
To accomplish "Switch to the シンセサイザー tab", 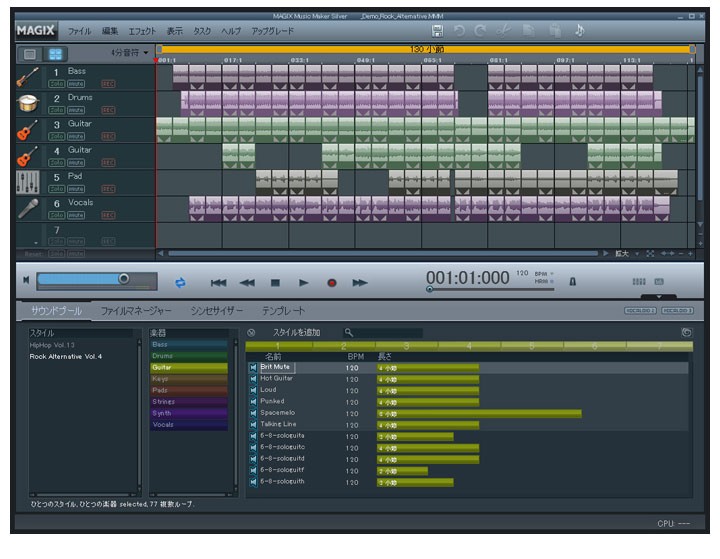I will coord(216,311).
